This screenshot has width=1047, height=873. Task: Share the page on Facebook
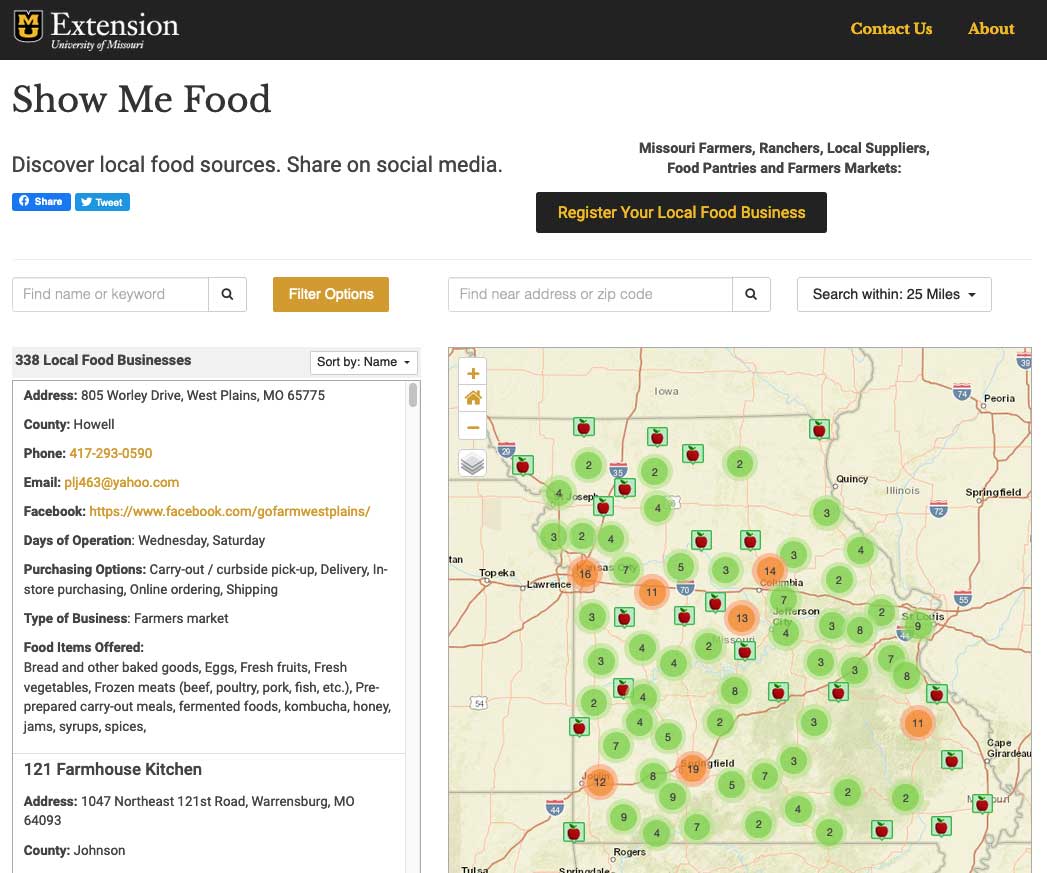[x=41, y=201]
